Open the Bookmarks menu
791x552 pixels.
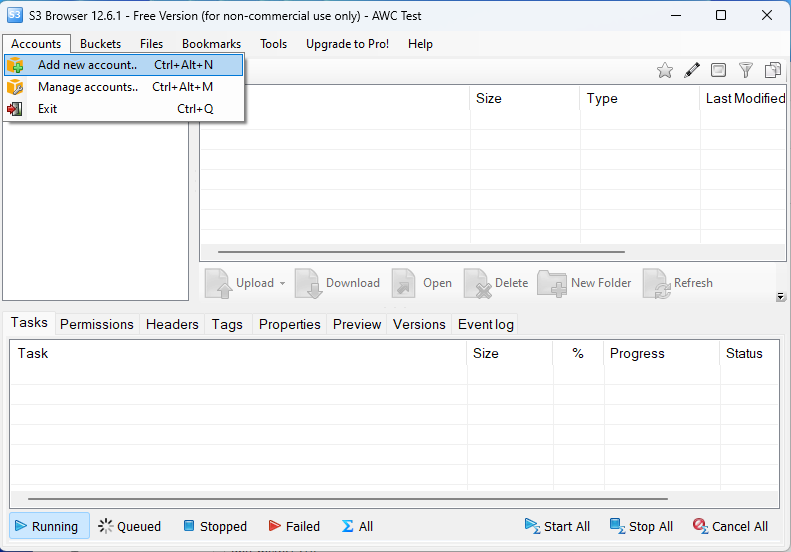coord(211,44)
